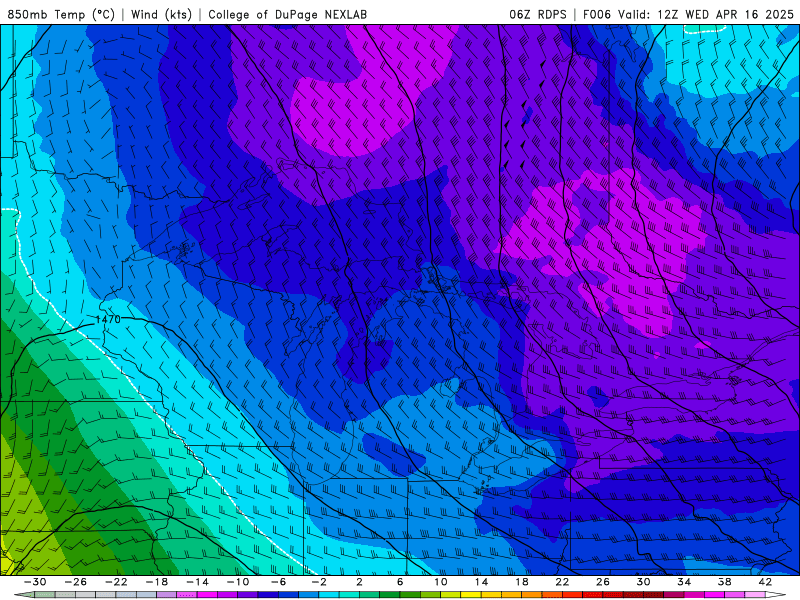Viewport: 800px width, 600px height.
Task: Click the "−14" legend value
Action: [x=197, y=582]
